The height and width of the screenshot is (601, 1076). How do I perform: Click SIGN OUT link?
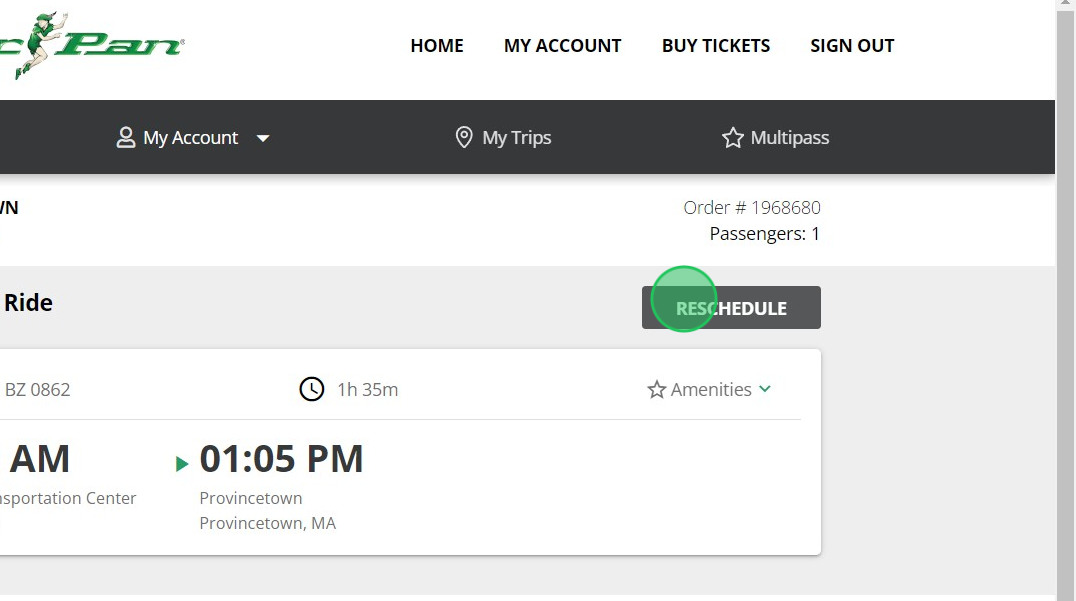(x=852, y=45)
